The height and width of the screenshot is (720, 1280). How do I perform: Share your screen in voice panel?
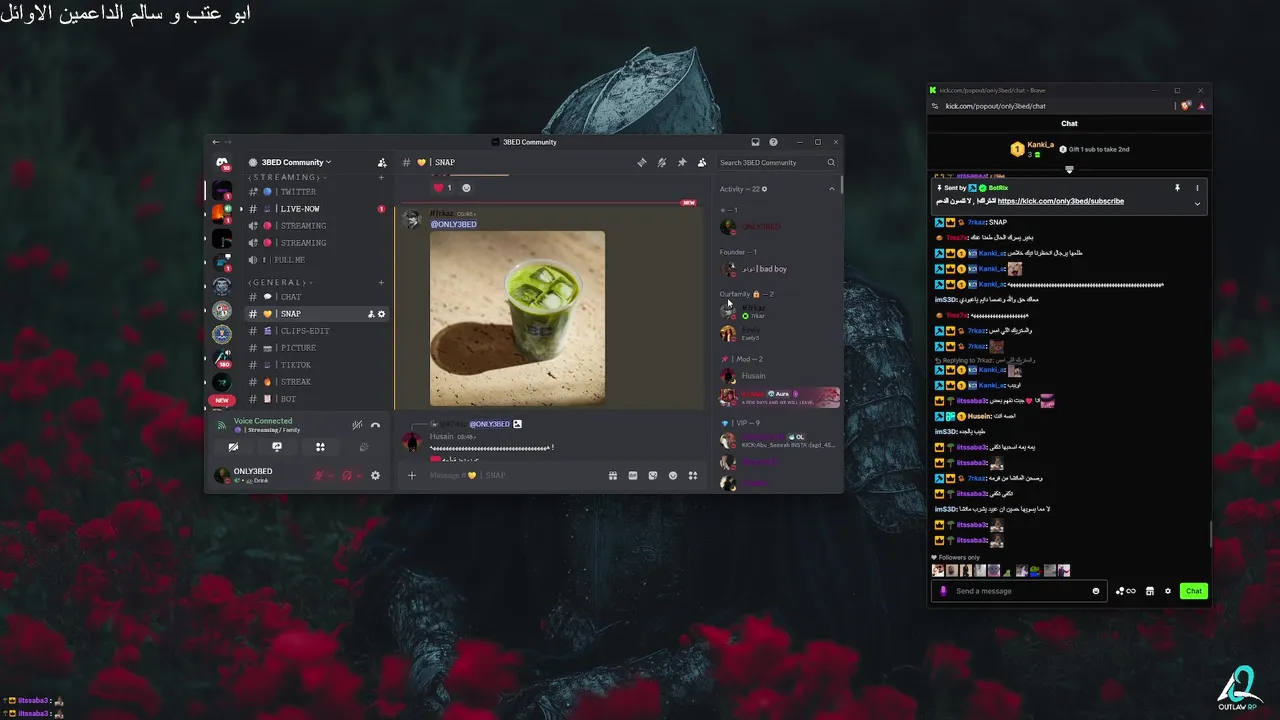click(x=277, y=447)
